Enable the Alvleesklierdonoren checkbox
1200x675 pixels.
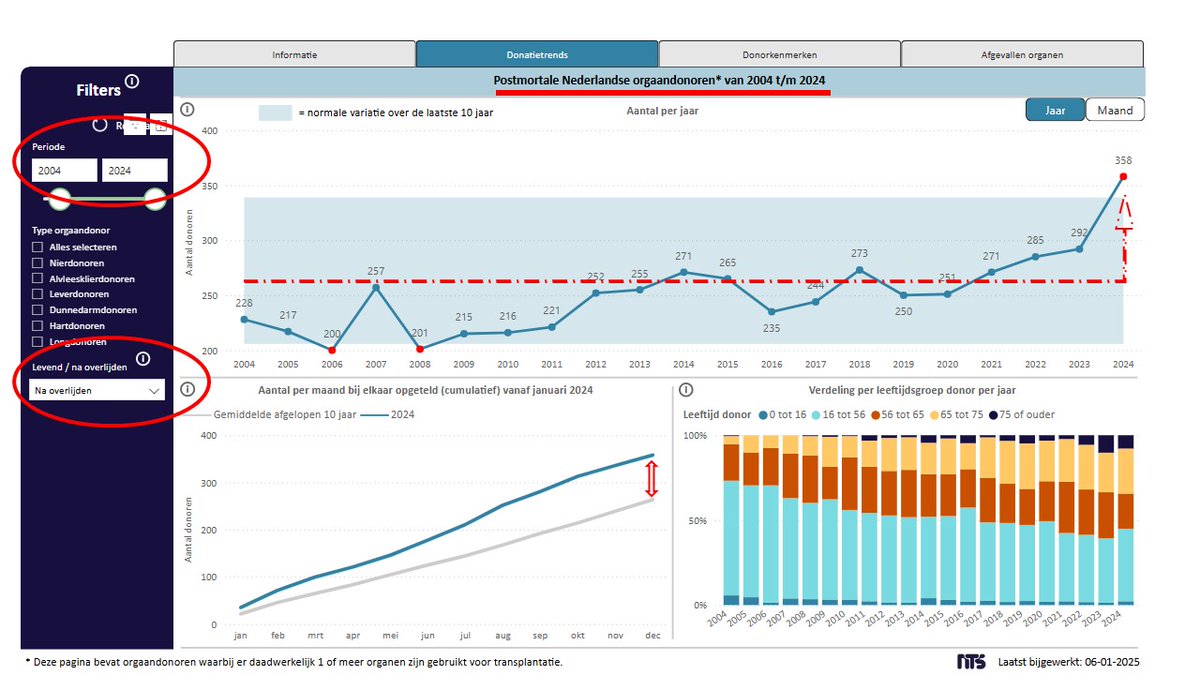[37, 279]
